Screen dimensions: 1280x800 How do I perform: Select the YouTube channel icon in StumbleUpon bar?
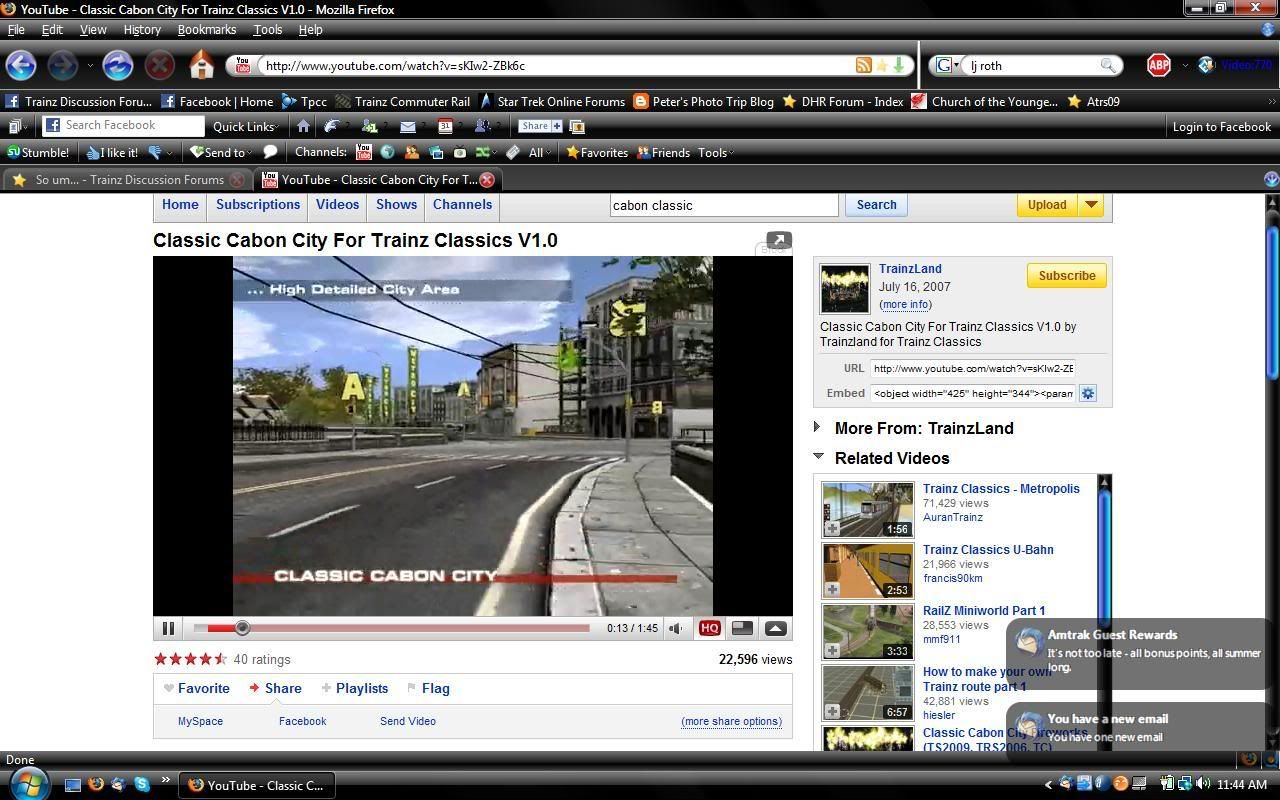tap(363, 153)
